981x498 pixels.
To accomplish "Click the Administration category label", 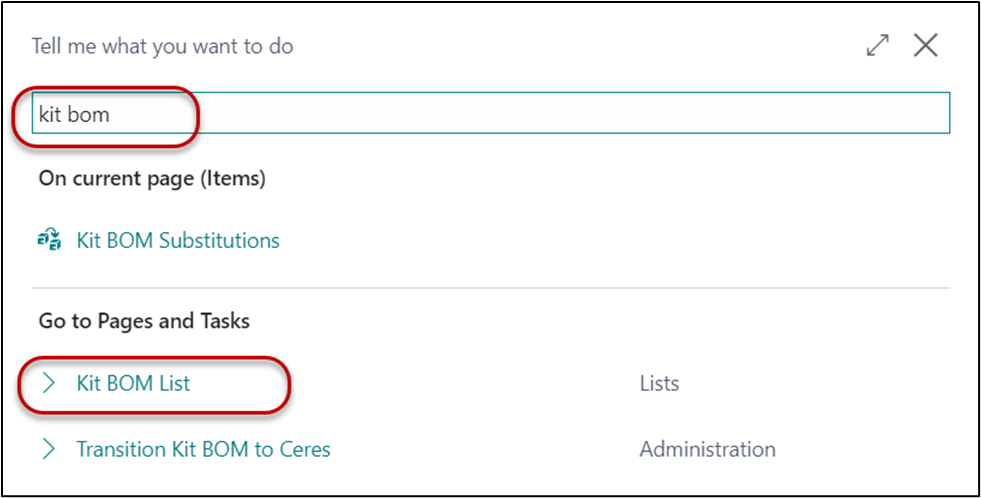I will 707,449.
